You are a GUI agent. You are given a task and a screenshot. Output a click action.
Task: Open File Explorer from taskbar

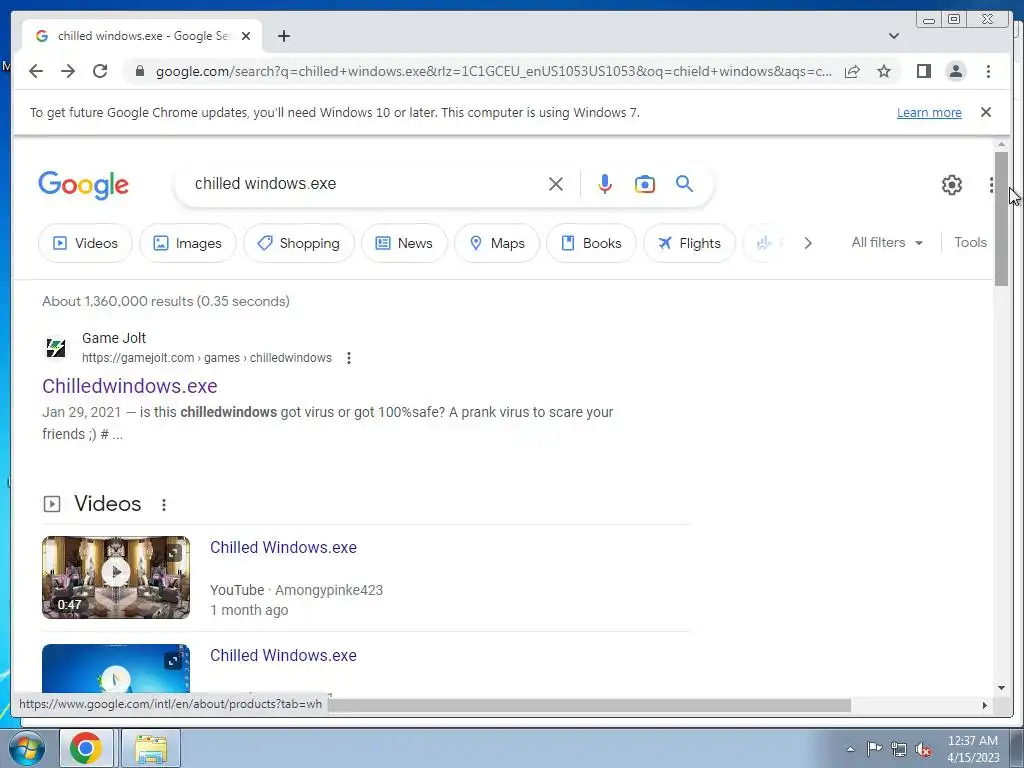[x=151, y=748]
